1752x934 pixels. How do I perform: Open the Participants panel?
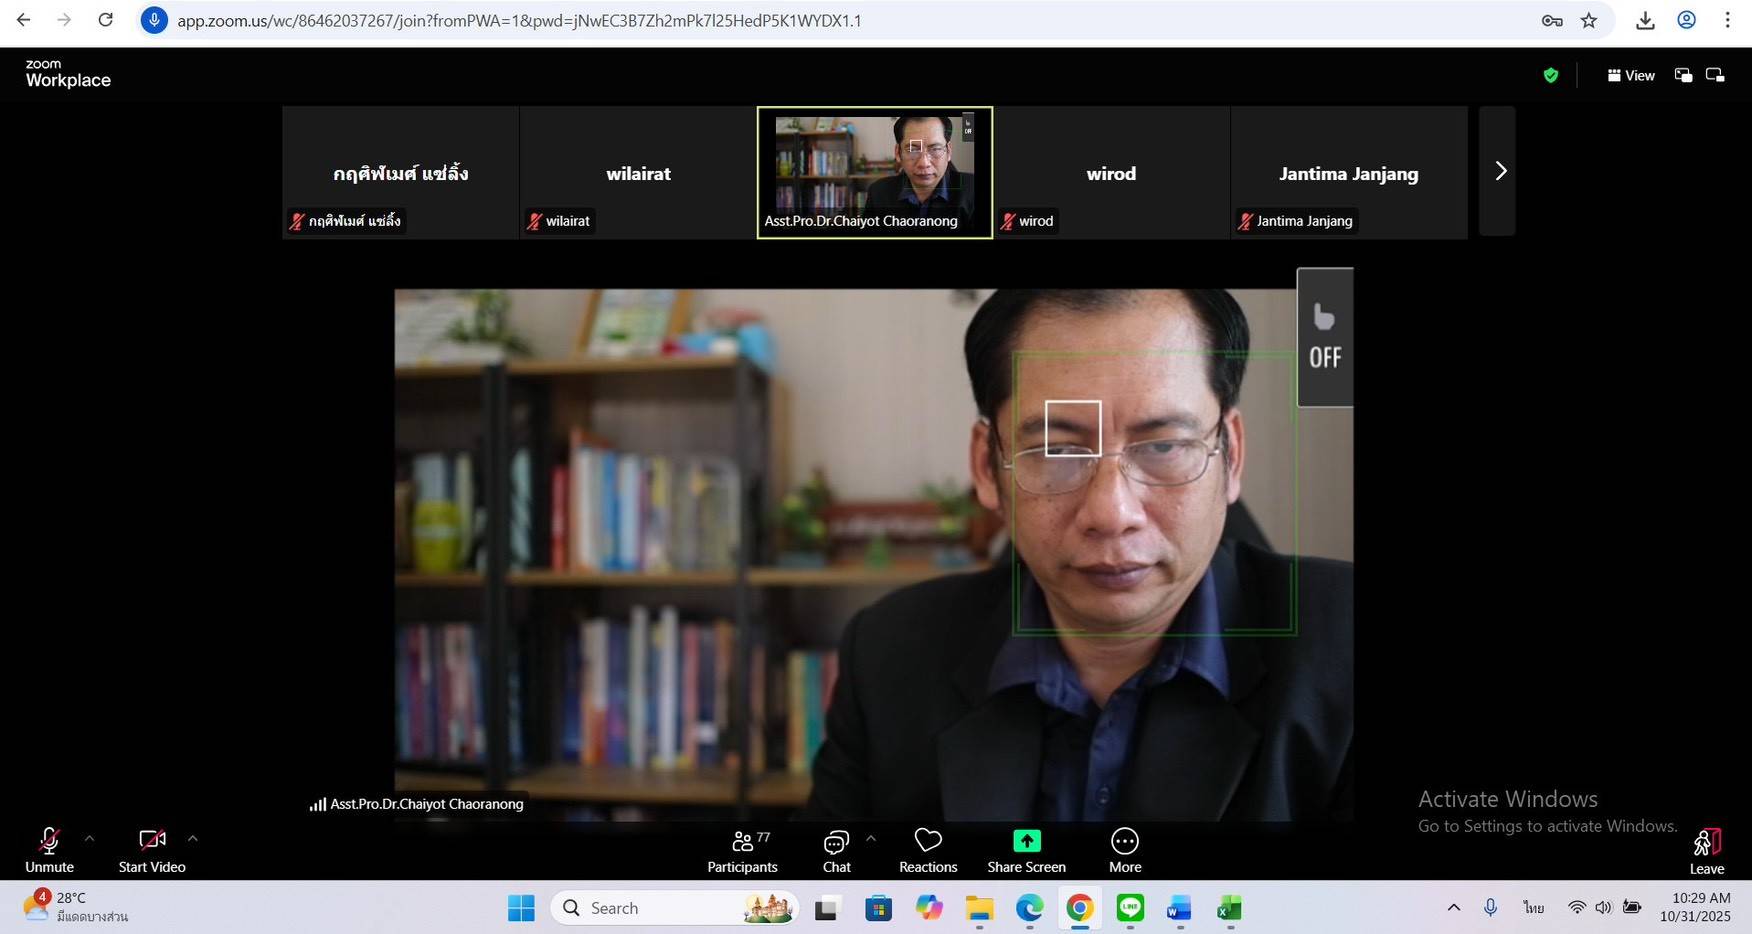pyautogui.click(x=742, y=850)
